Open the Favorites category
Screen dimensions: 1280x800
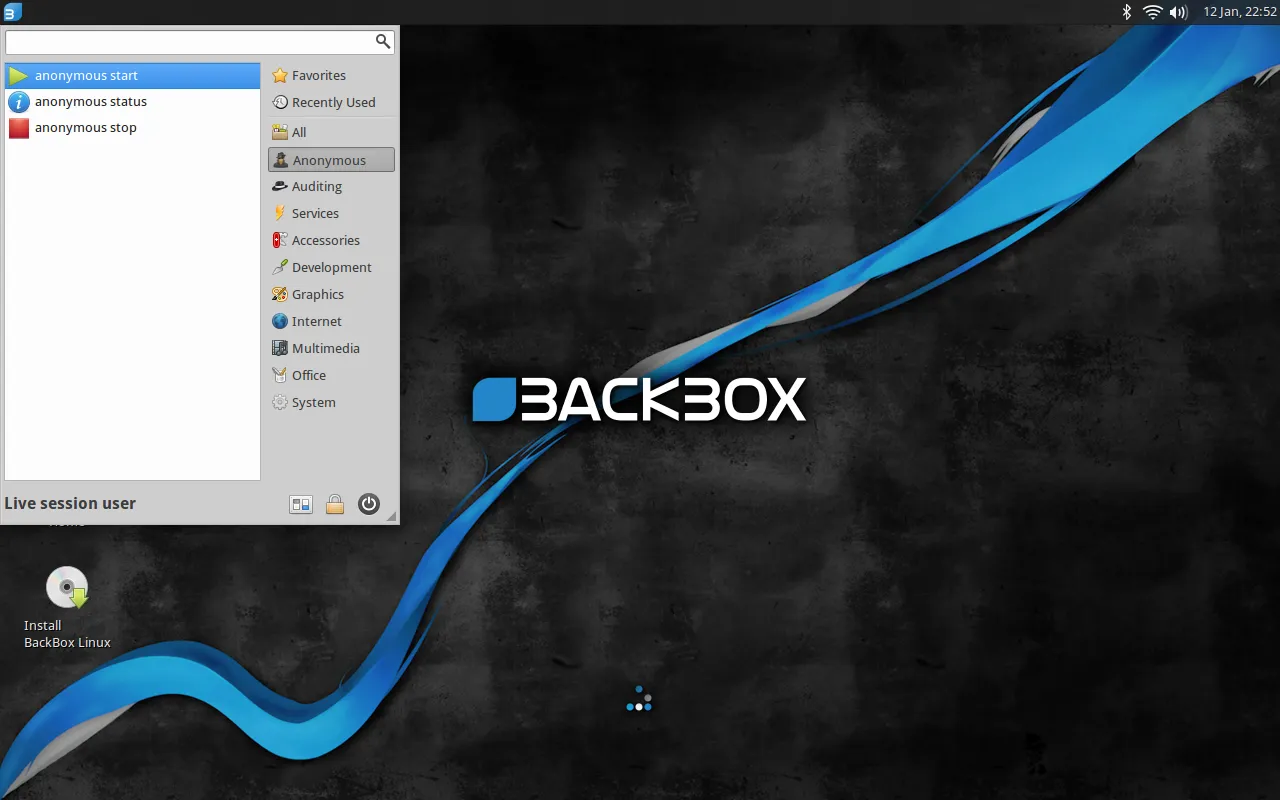pyautogui.click(x=331, y=76)
